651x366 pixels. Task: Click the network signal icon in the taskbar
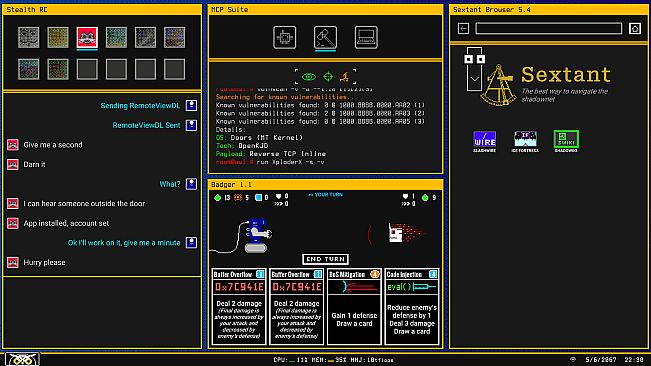pos(573,359)
